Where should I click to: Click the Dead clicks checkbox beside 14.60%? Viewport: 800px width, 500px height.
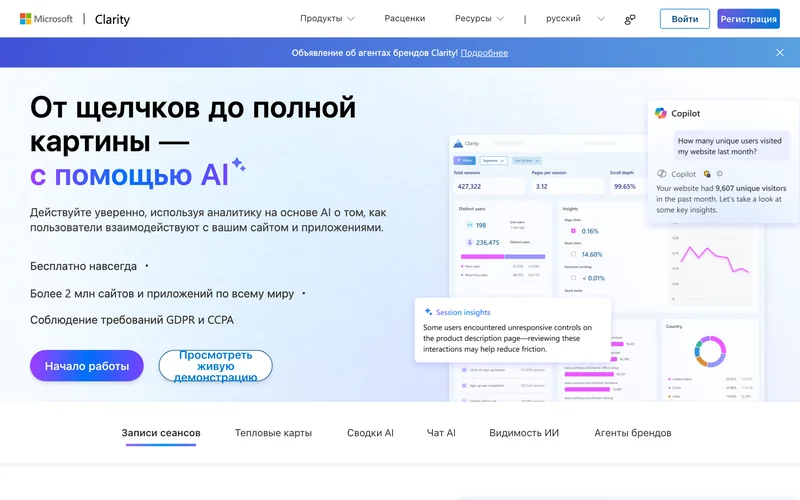coord(573,254)
